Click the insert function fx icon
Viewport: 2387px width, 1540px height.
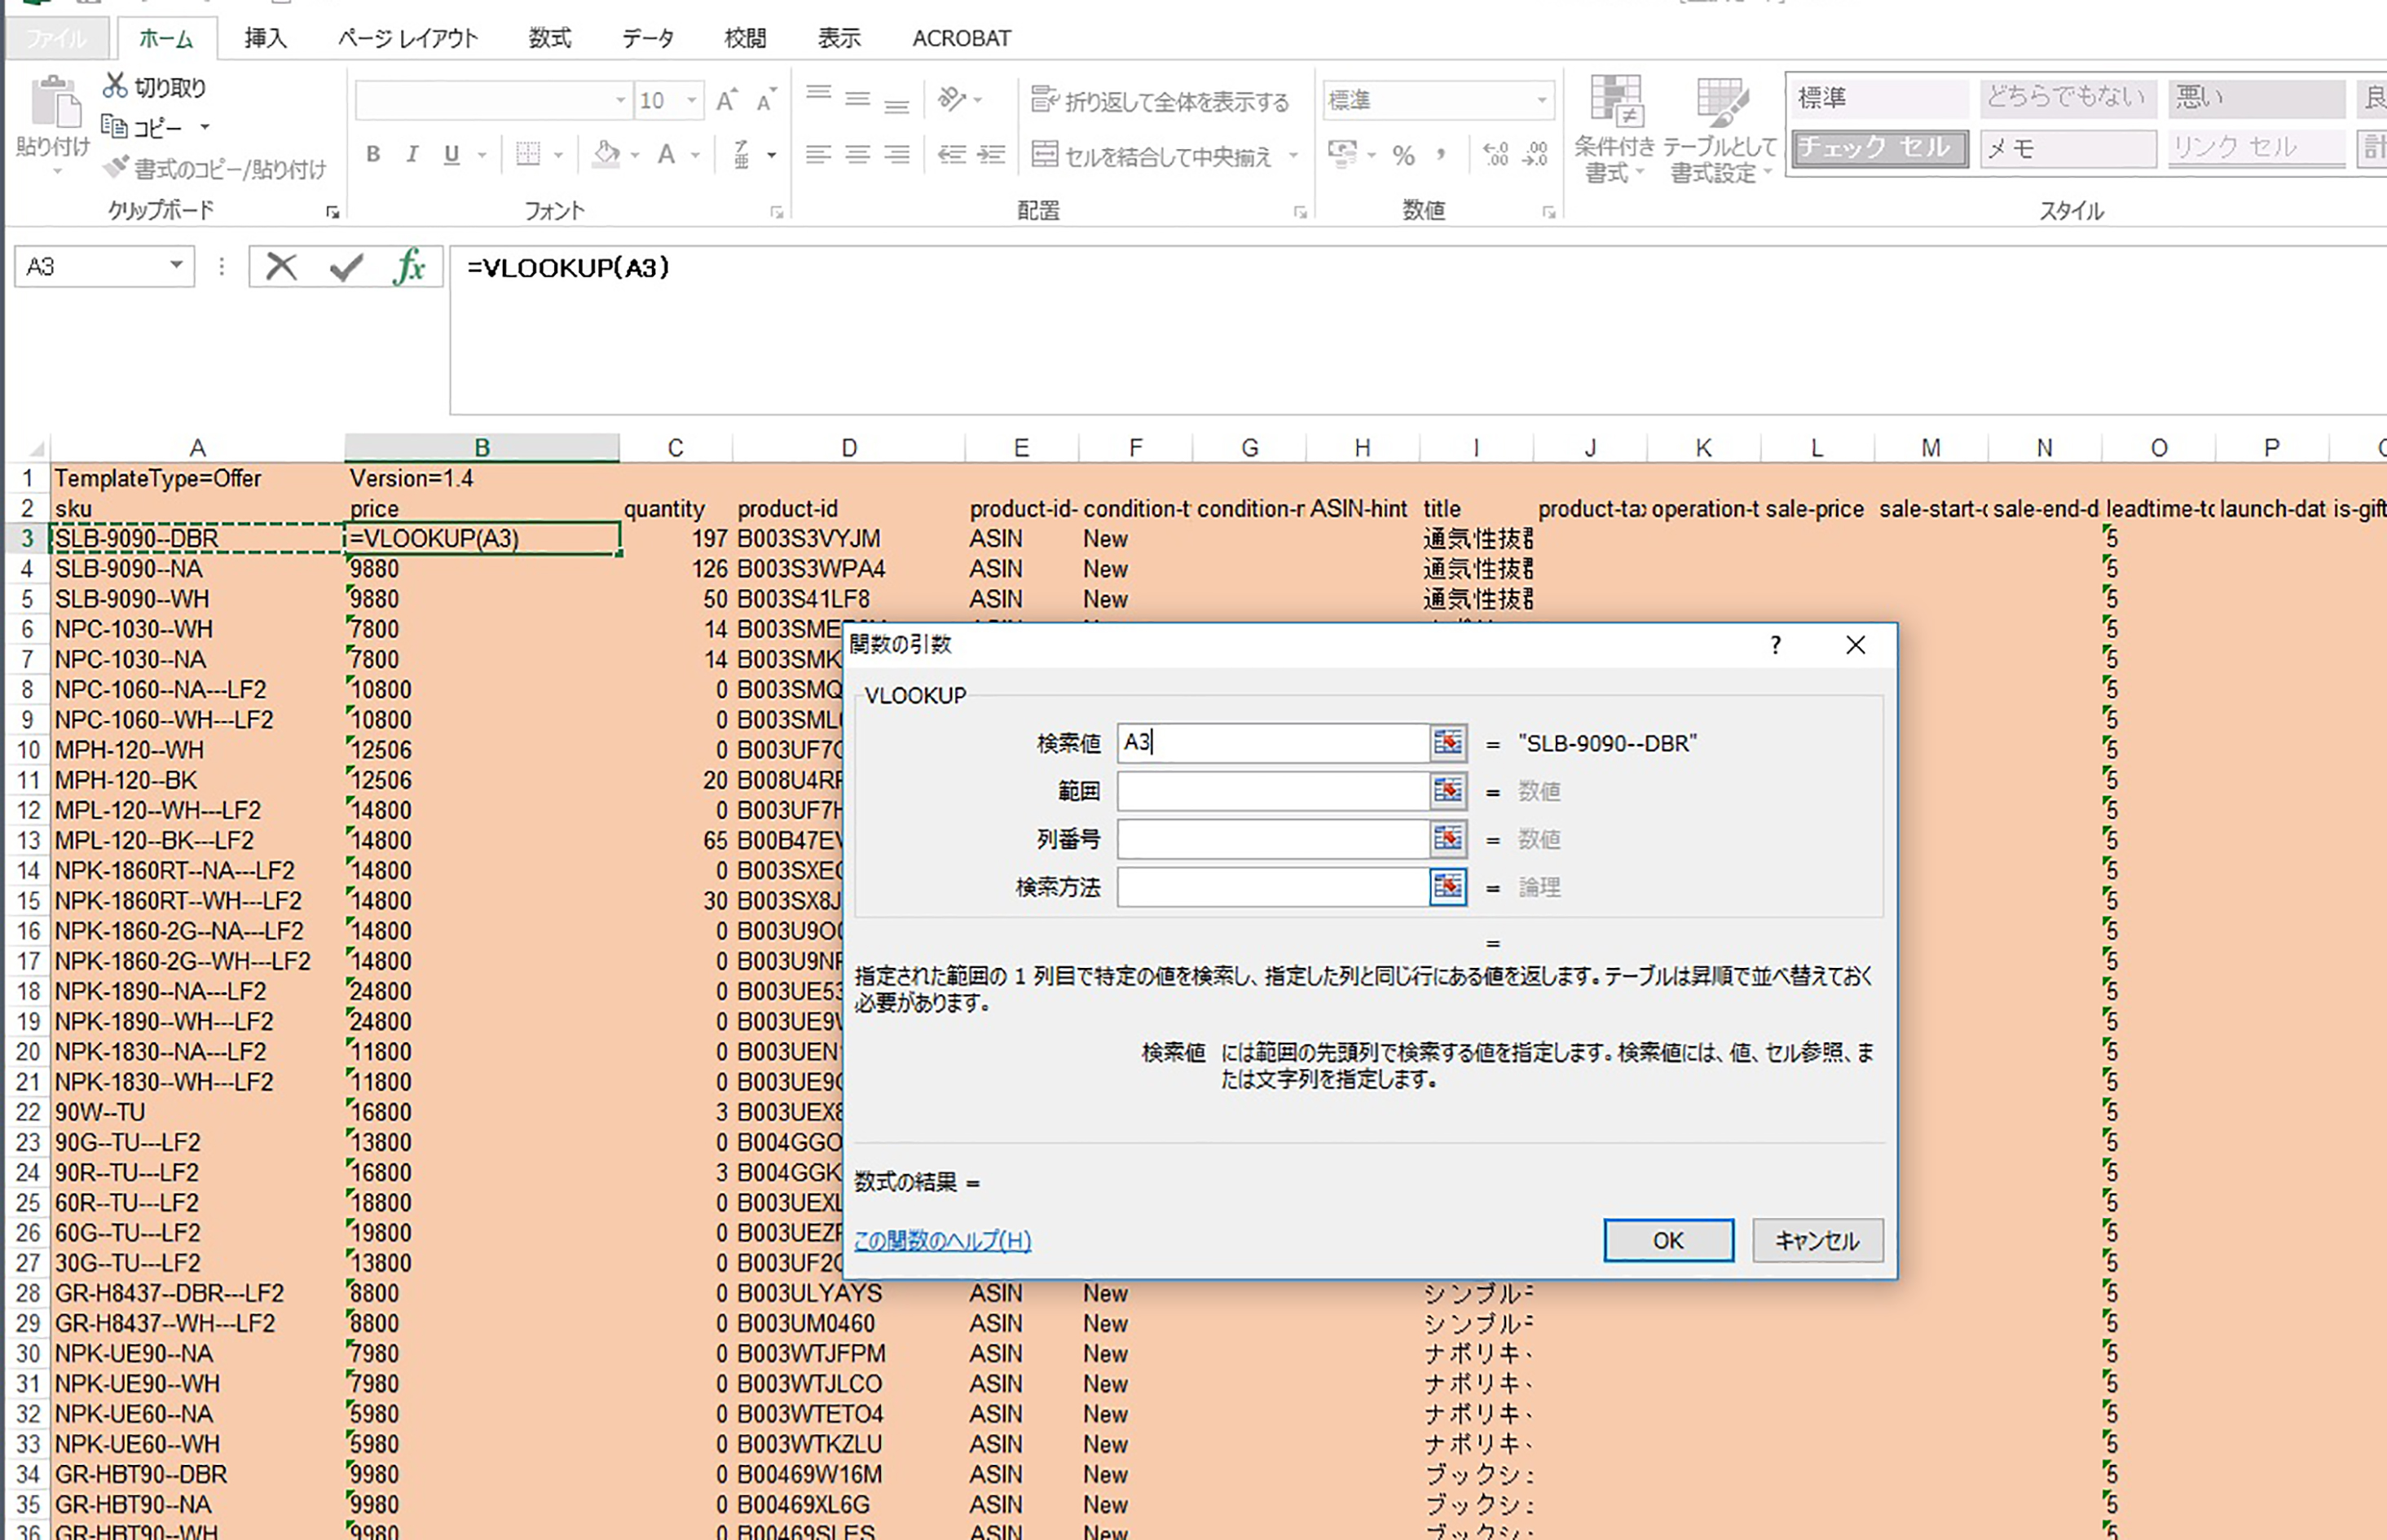coord(410,267)
